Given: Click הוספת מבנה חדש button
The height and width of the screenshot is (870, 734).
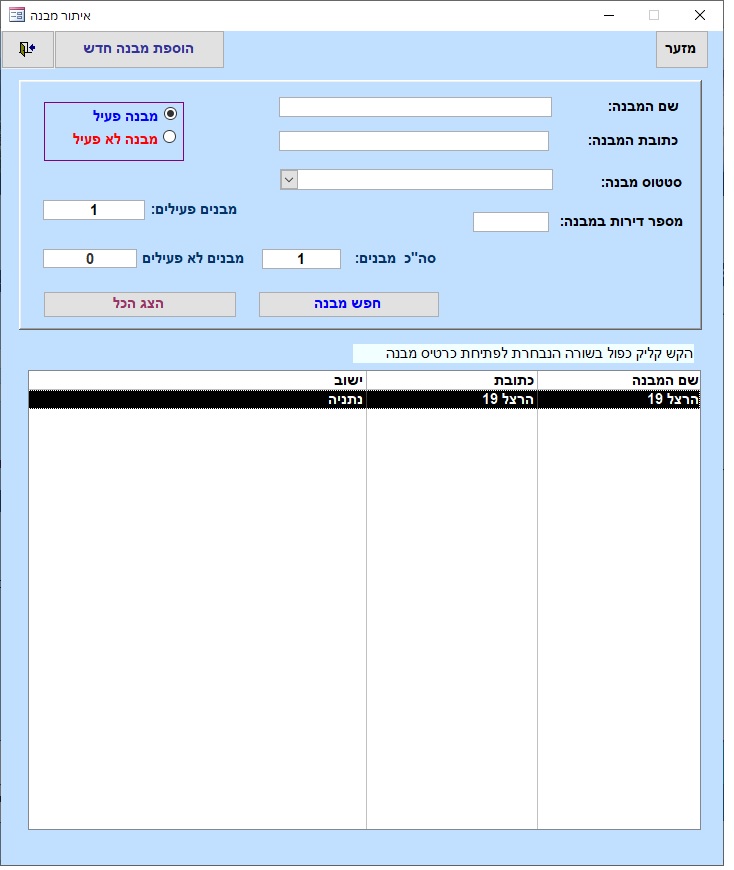Looking at the screenshot, I should [x=139, y=49].
